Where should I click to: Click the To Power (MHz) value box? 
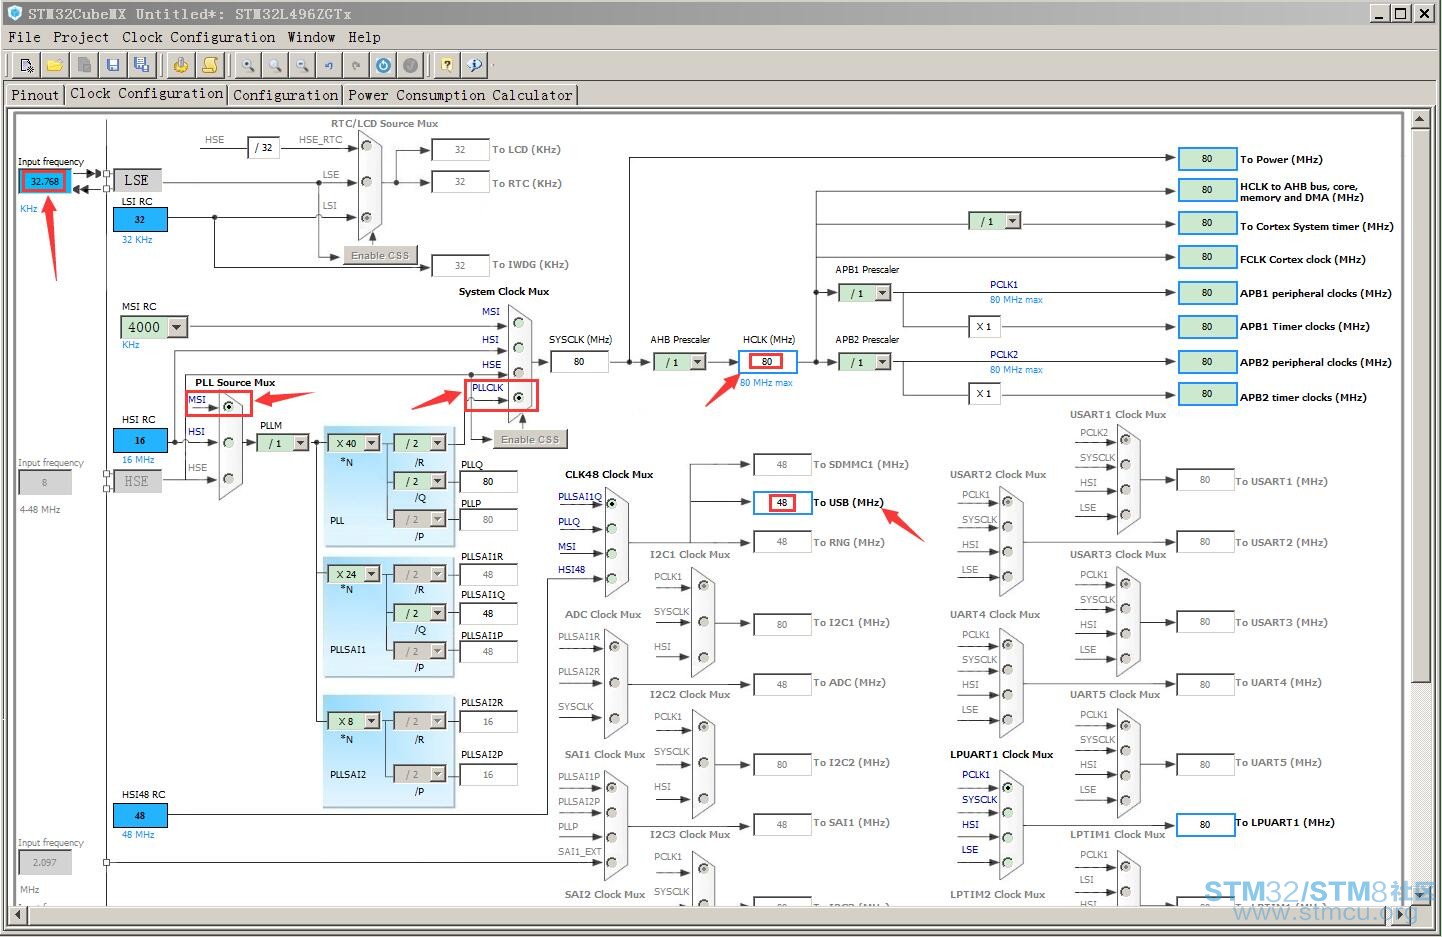click(1207, 159)
